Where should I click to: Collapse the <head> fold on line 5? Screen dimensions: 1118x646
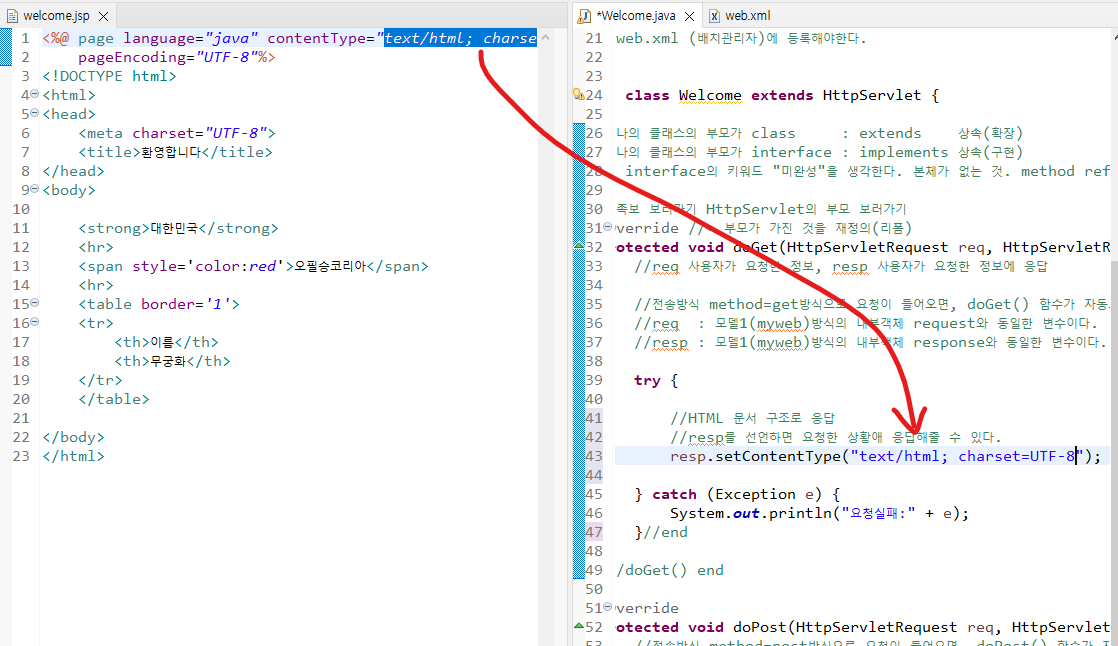point(35,113)
